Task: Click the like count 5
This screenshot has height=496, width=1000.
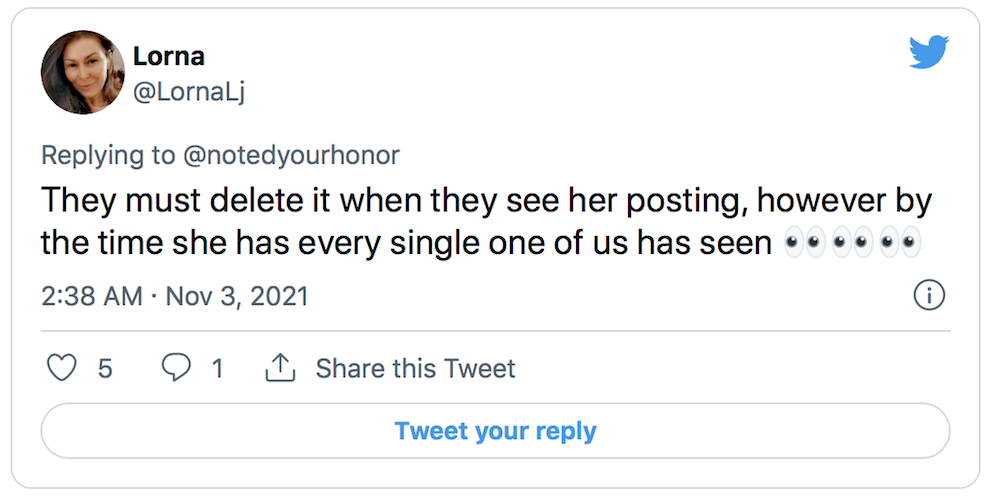Action: click(105, 368)
